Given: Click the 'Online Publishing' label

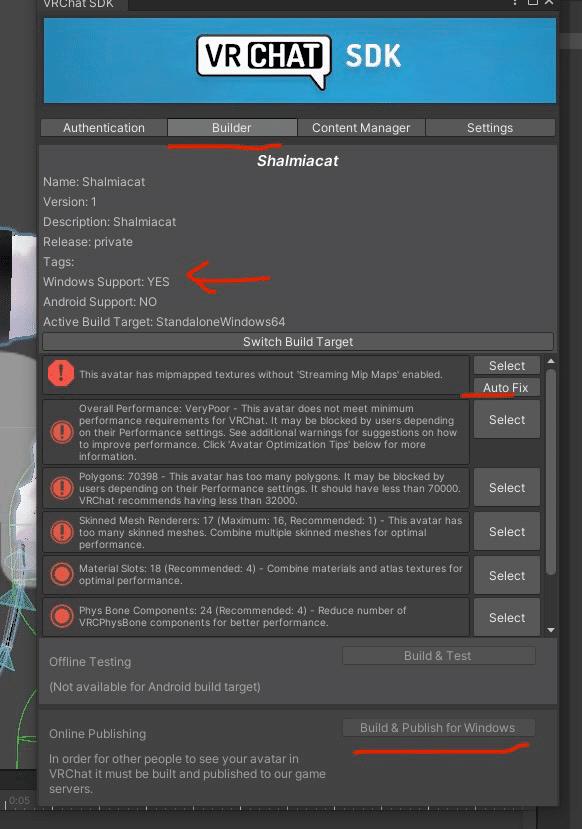Looking at the screenshot, I should coord(97,734).
